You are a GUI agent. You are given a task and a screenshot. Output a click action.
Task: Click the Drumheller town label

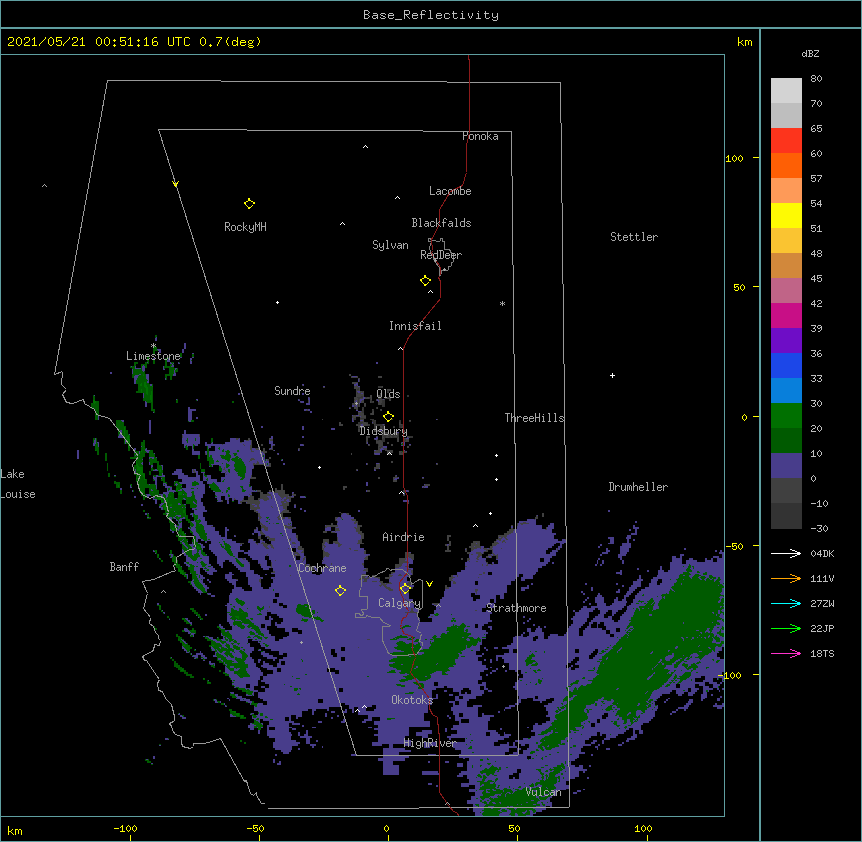click(638, 487)
